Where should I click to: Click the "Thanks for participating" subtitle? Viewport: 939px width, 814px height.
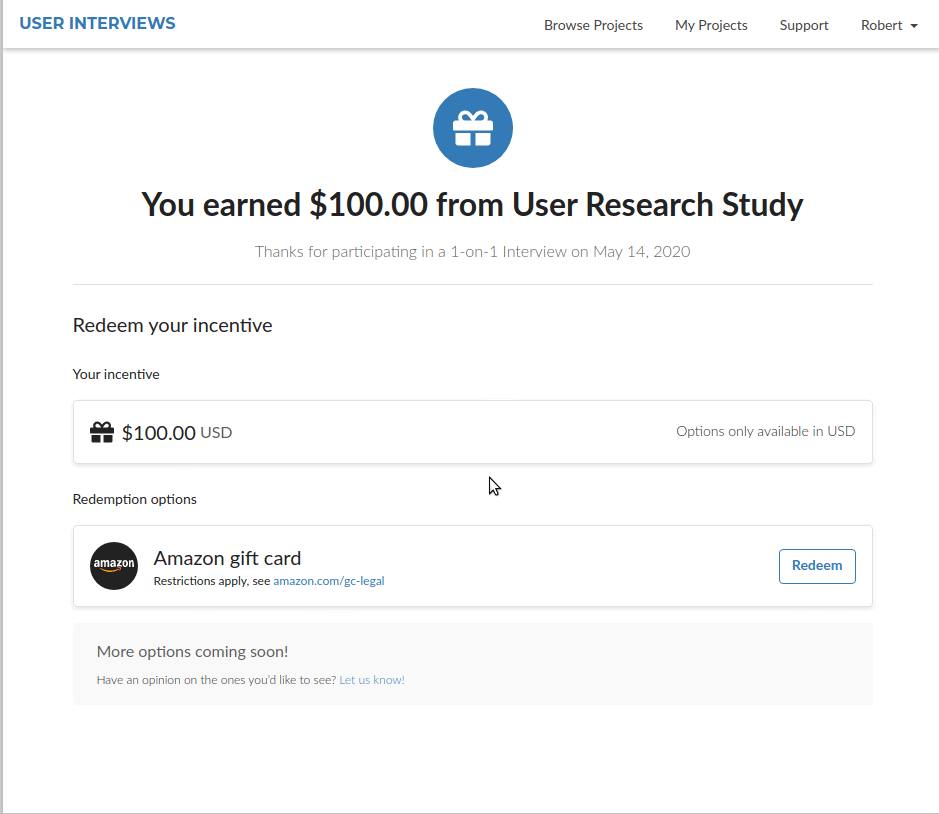472,251
